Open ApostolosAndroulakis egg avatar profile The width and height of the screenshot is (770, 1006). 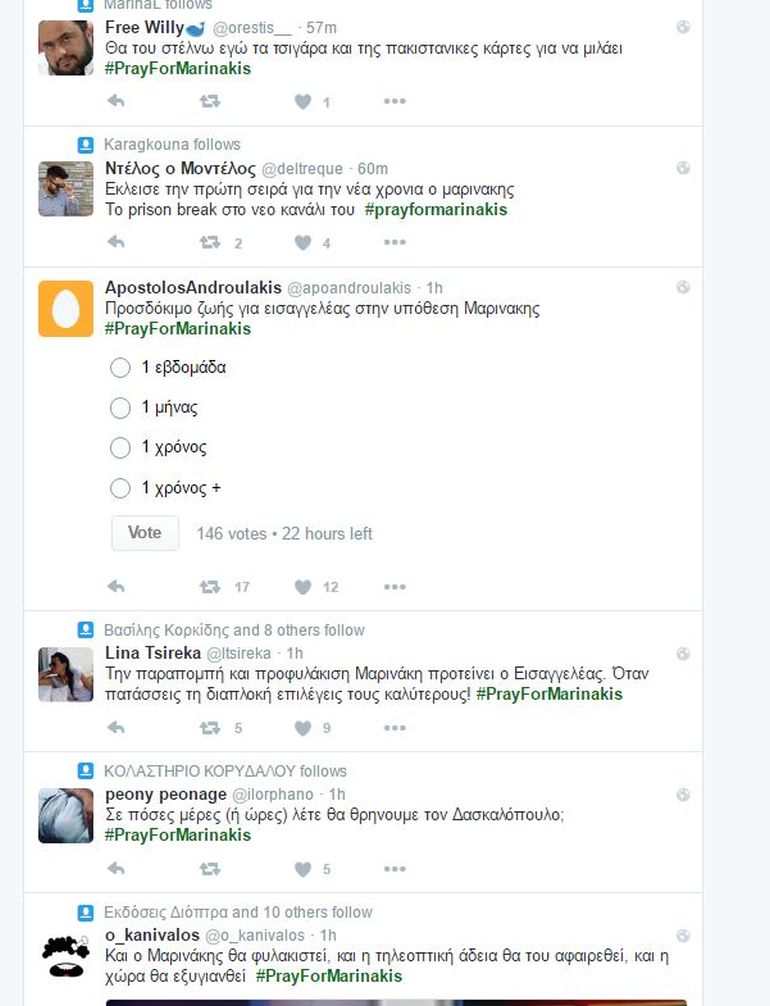pos(65,309)
